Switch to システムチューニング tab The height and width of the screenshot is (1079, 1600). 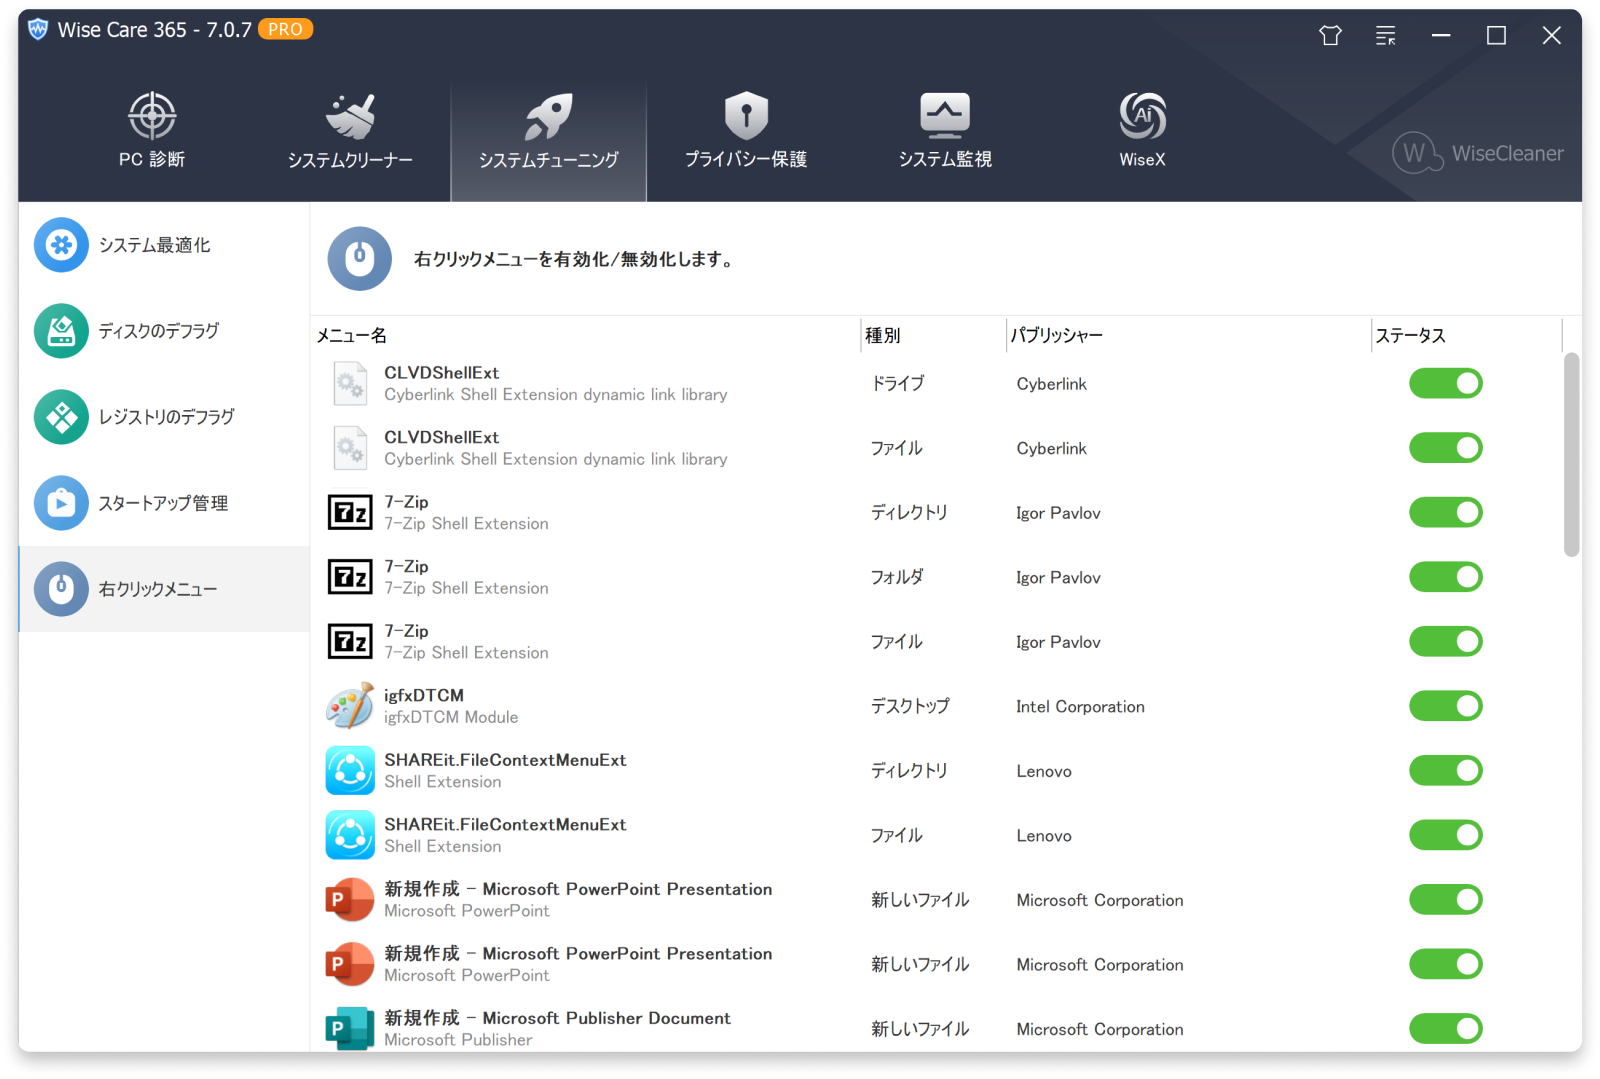(x=548, y=132)
